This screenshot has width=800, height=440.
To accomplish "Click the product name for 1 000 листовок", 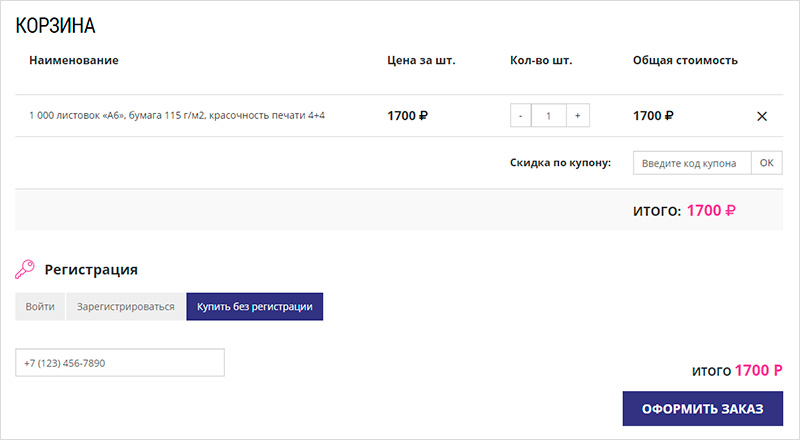I will click(x=177, y=115).
